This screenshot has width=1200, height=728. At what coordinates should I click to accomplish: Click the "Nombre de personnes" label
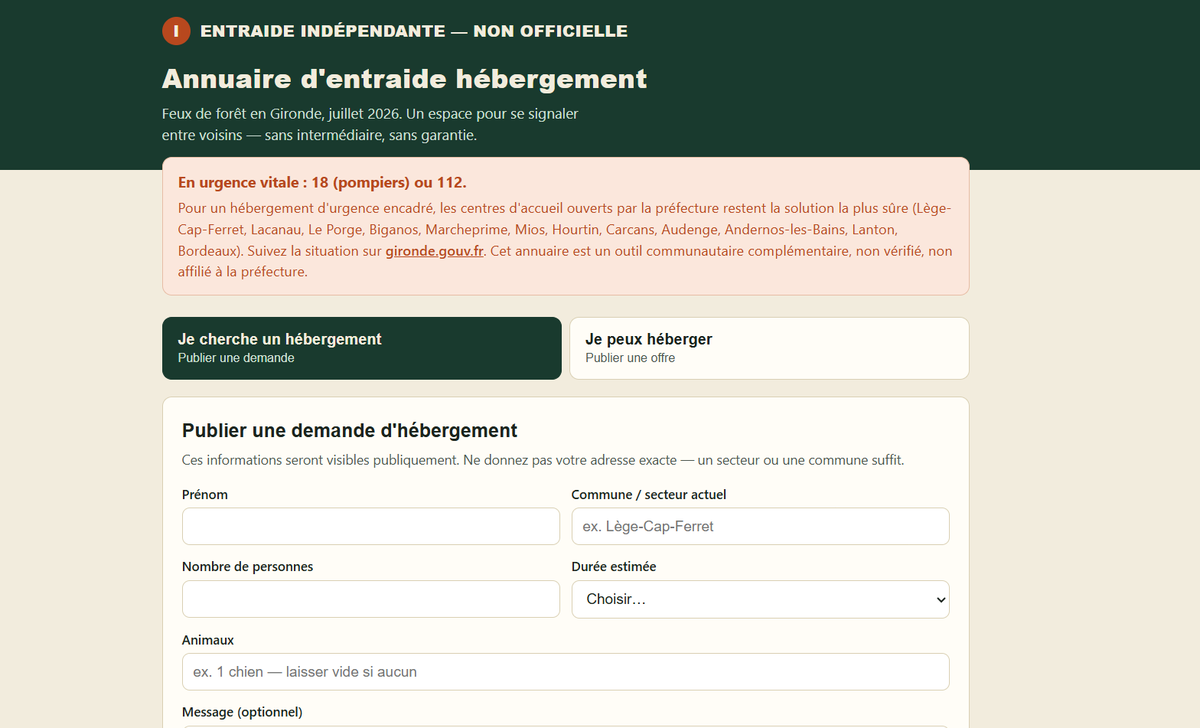(x=247, y=567)
